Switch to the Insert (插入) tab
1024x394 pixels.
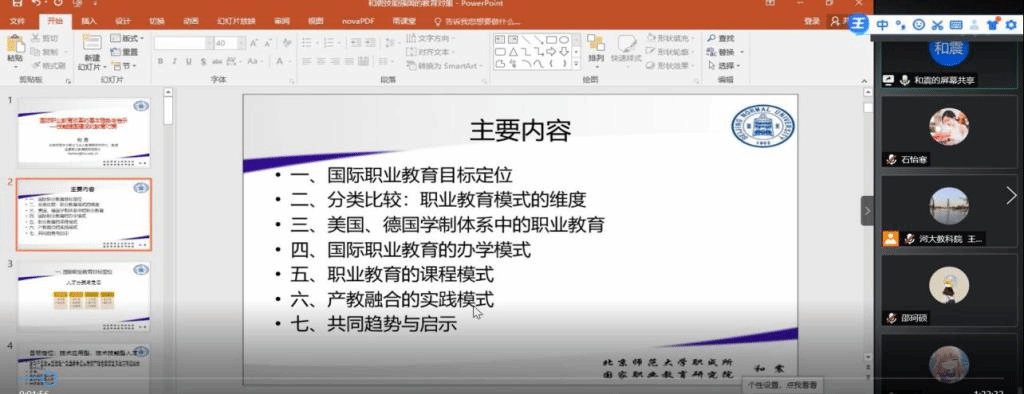[x=89, y=21]
